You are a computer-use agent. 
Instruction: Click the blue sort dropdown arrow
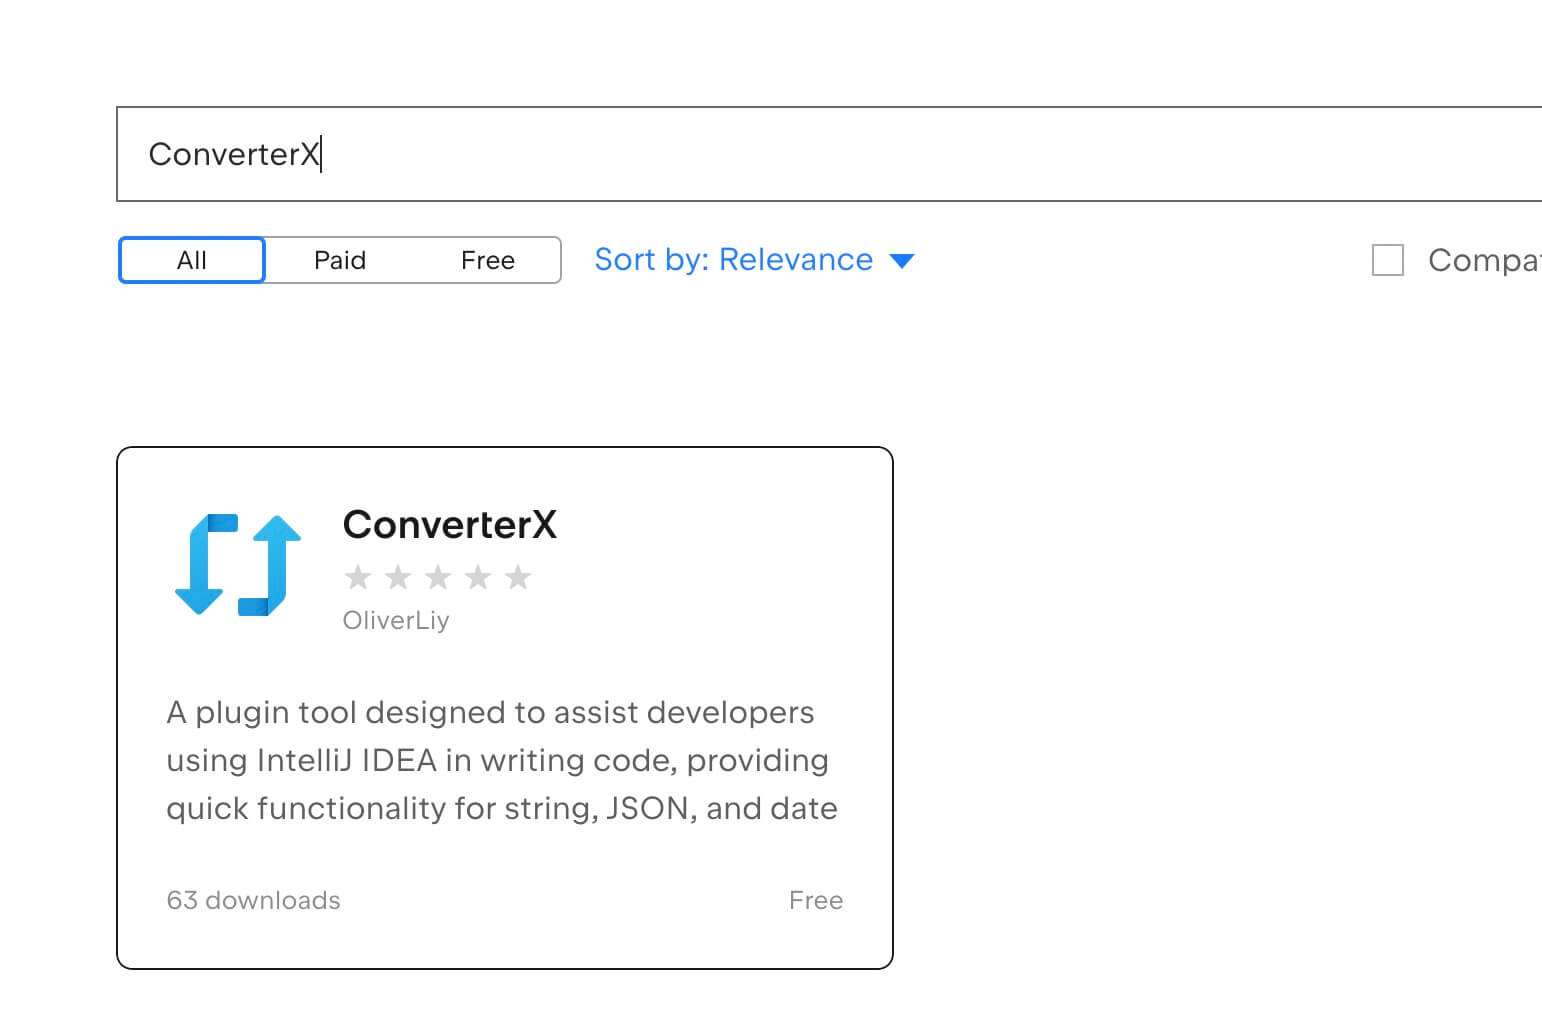pyautogui.click(x=902, y=261)
